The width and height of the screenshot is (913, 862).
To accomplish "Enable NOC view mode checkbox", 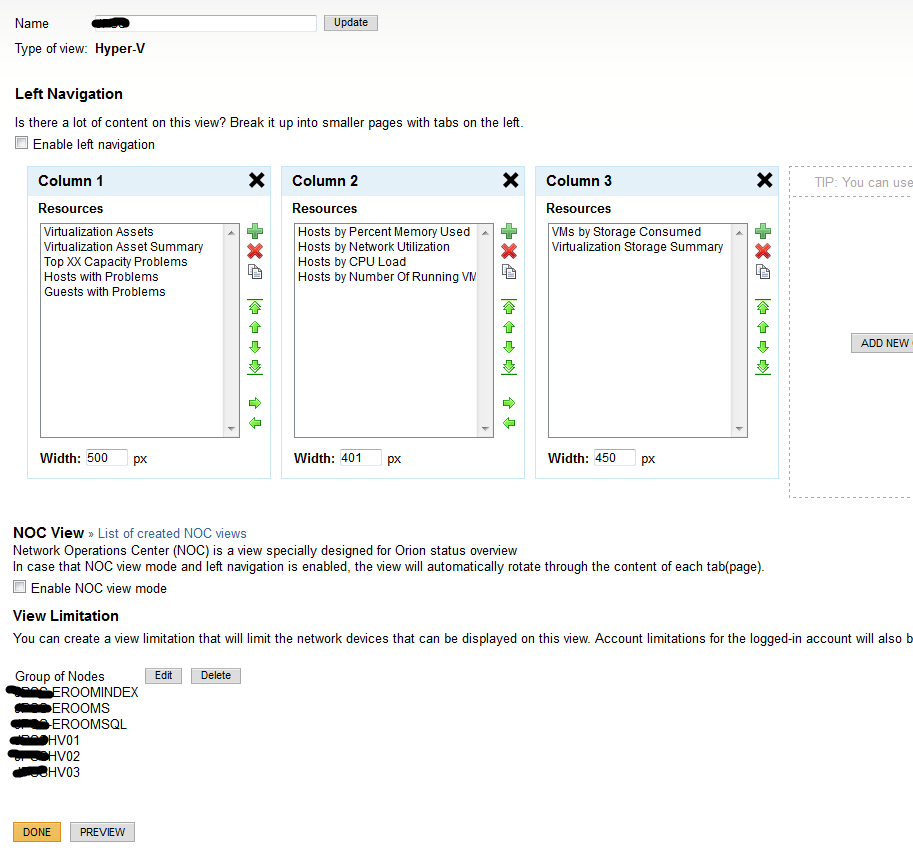I will (x=20, y=587).
